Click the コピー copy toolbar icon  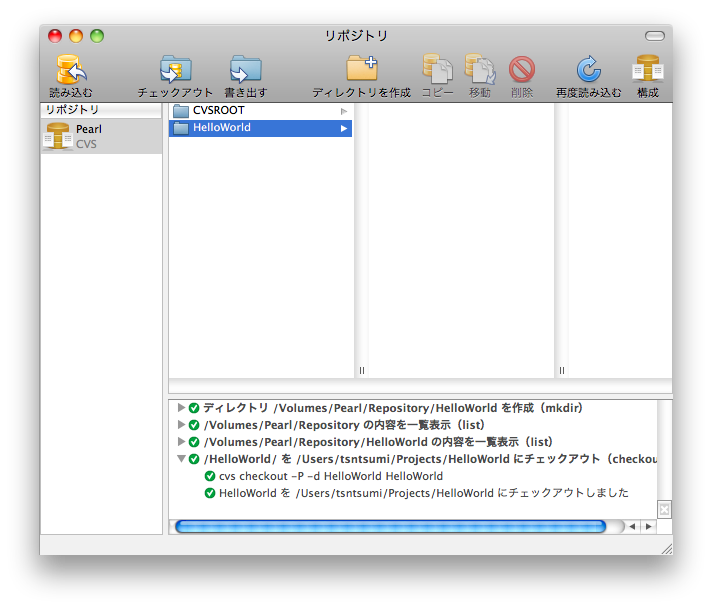point(437,70)
